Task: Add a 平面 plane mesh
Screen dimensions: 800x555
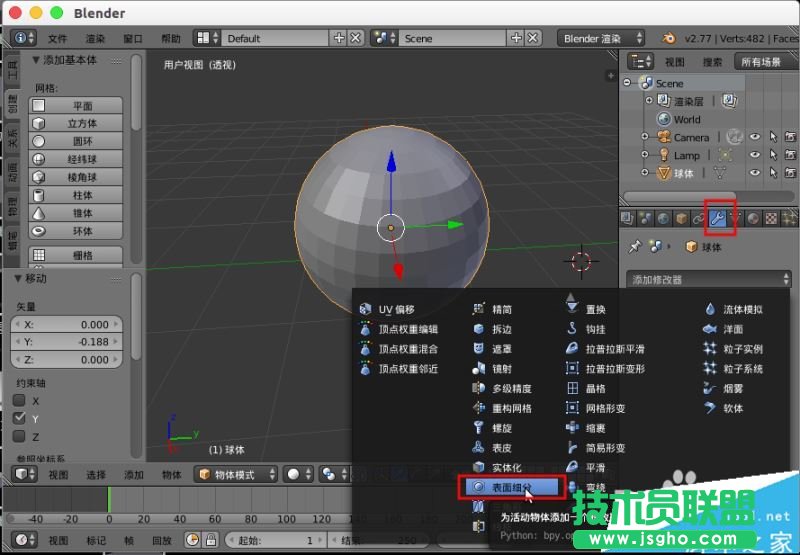Action: click(x=76, y=106)
